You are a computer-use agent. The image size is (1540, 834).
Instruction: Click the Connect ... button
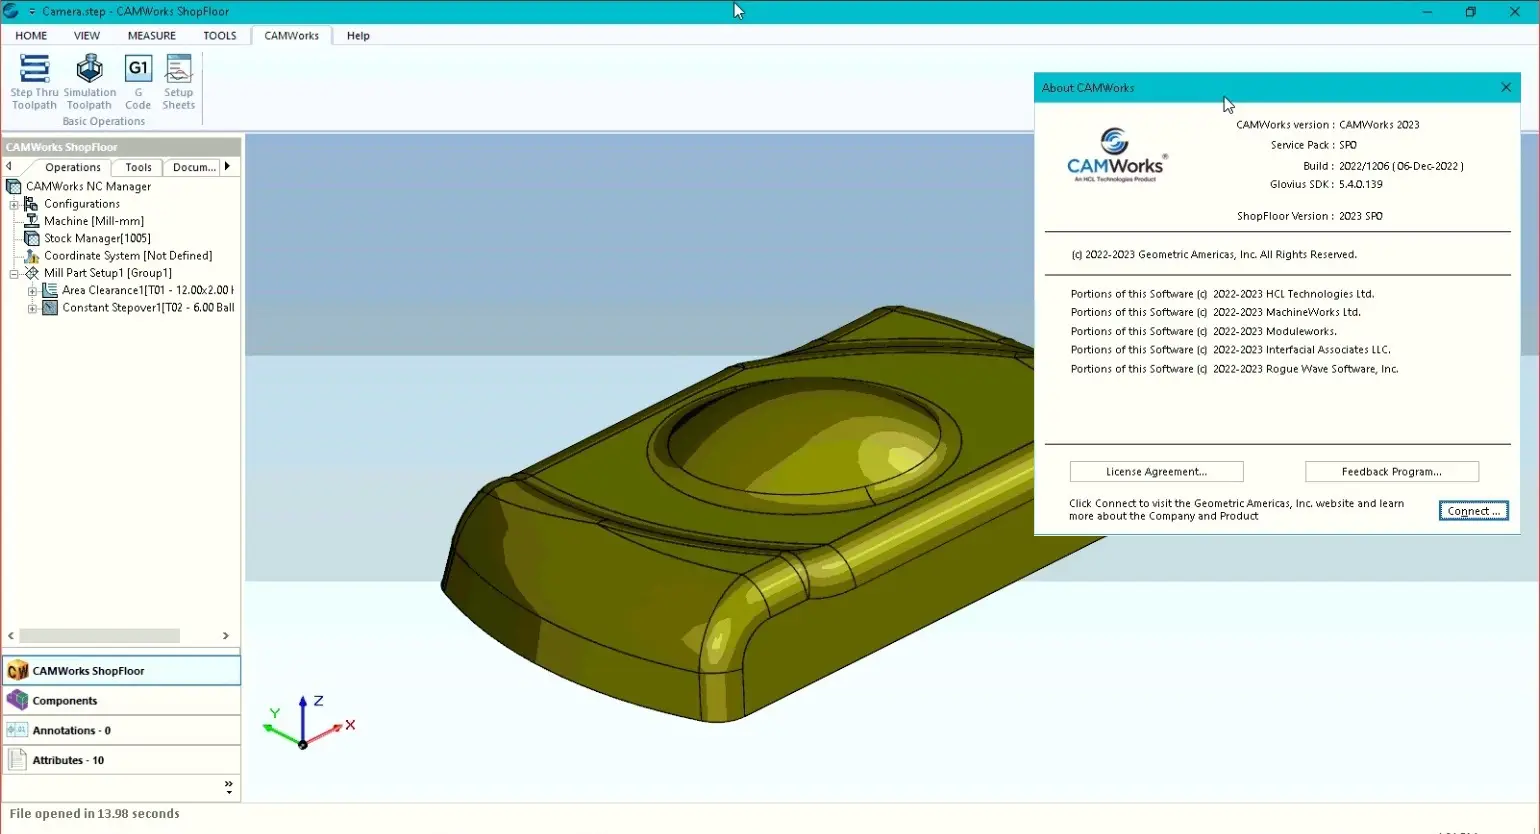tap(1474, 511)
